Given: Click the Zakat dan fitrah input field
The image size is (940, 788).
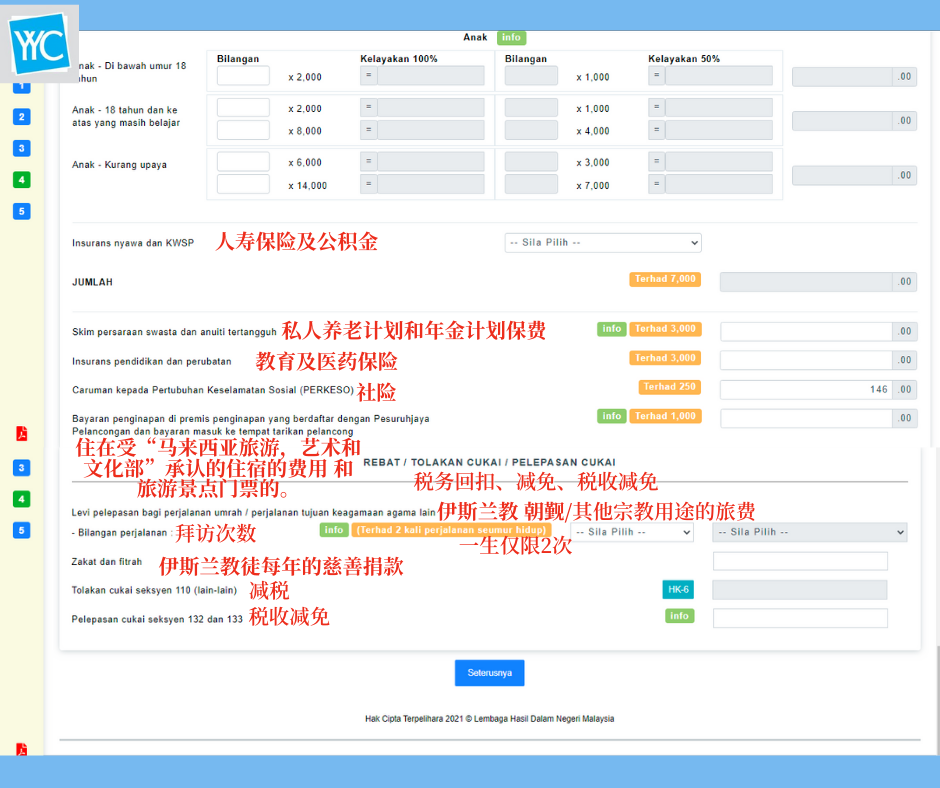Looking at the screenshot, I should pyautogui.click(x=800, y=561).
